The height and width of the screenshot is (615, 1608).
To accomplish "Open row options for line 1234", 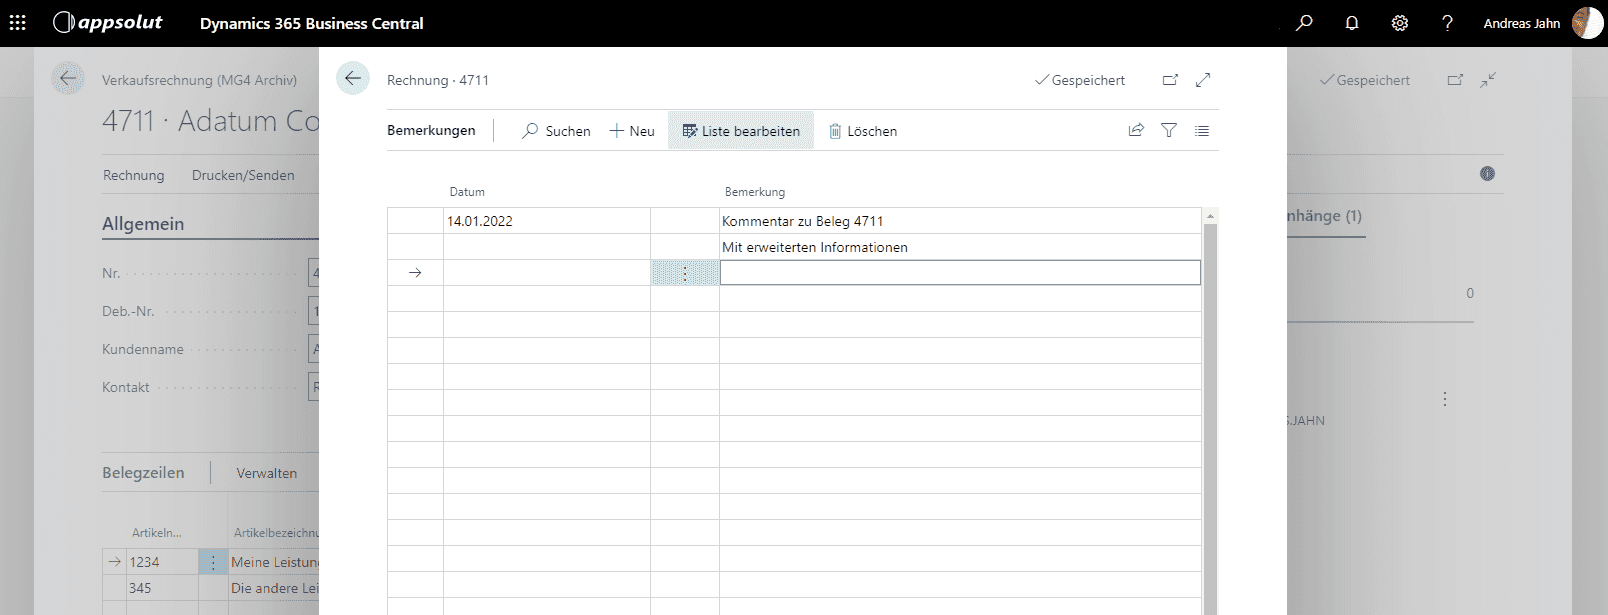I will pyautogui.click(x=213, y=563).
